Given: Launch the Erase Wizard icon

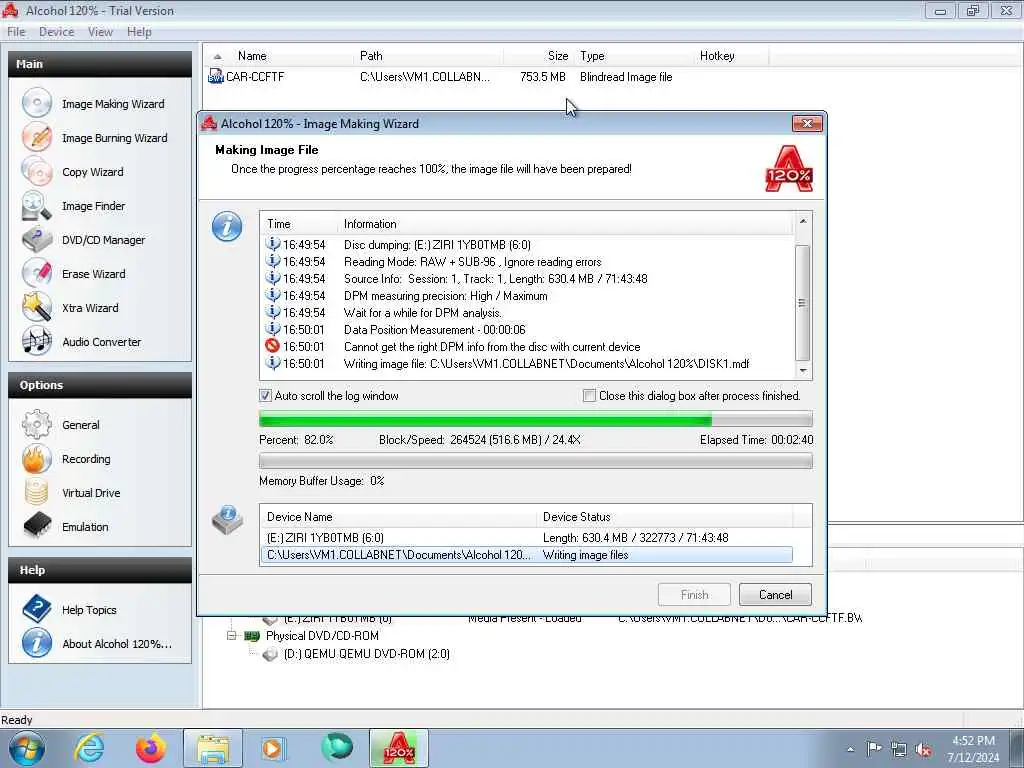Looking at the screenshot, I should click(x=37, y=273).
